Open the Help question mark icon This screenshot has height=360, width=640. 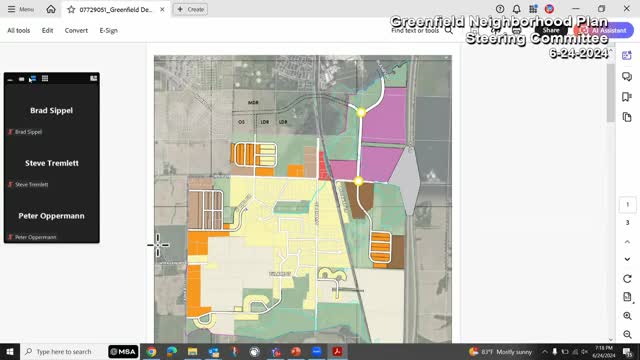point(500,9)
